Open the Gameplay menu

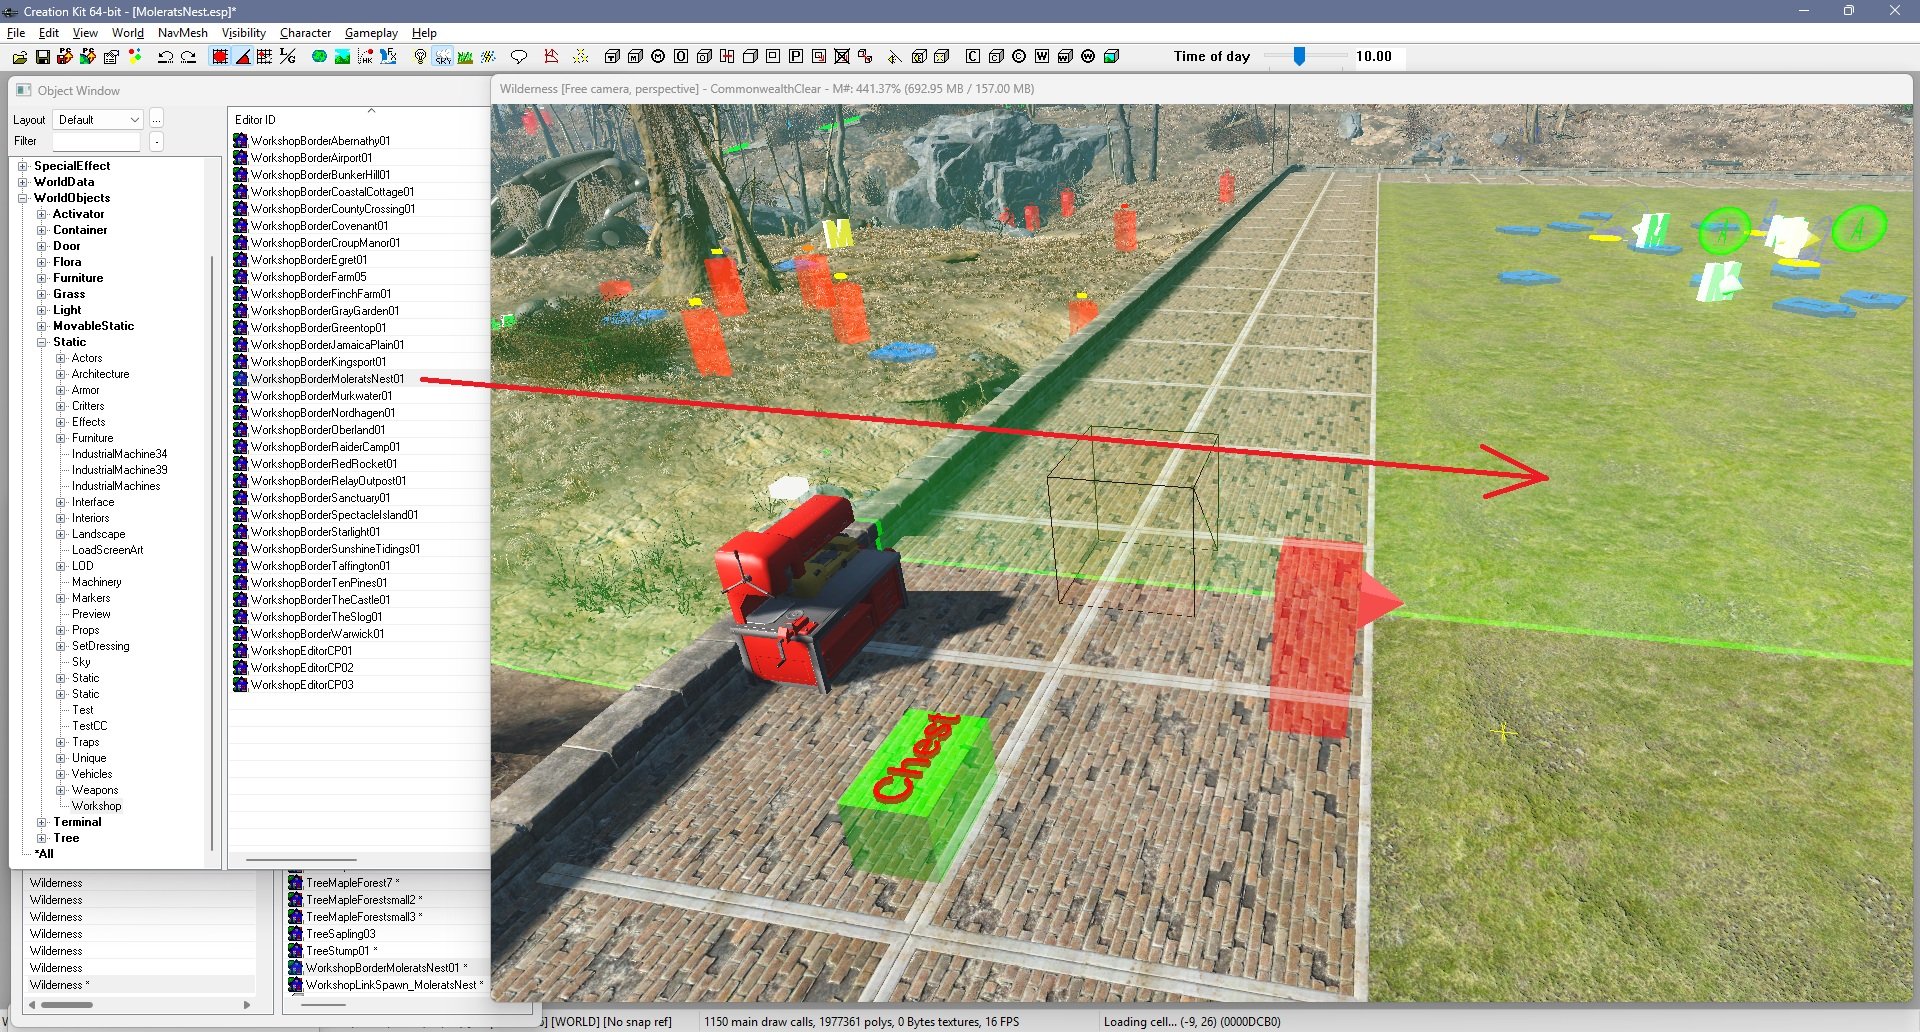pyautogui.click(x=371, y=33)
